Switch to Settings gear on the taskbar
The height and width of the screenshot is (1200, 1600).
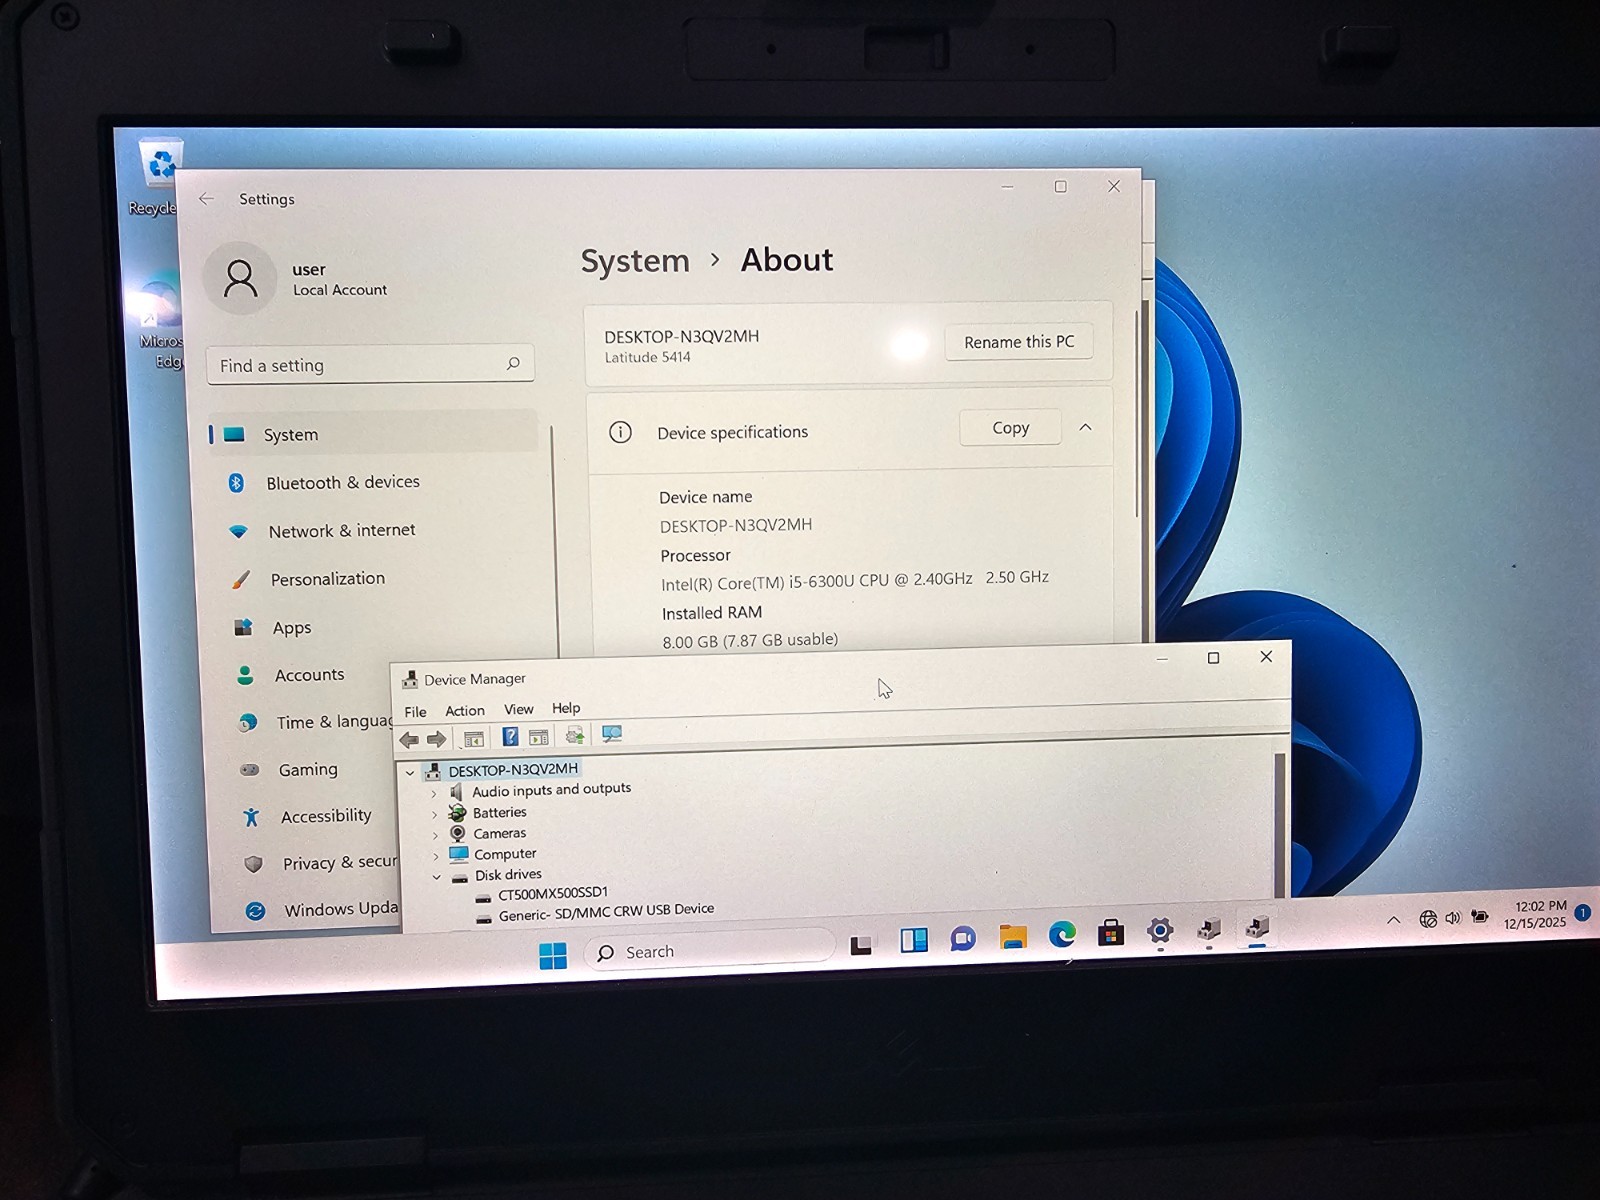pyautogui.click(x=1160, y=931)
